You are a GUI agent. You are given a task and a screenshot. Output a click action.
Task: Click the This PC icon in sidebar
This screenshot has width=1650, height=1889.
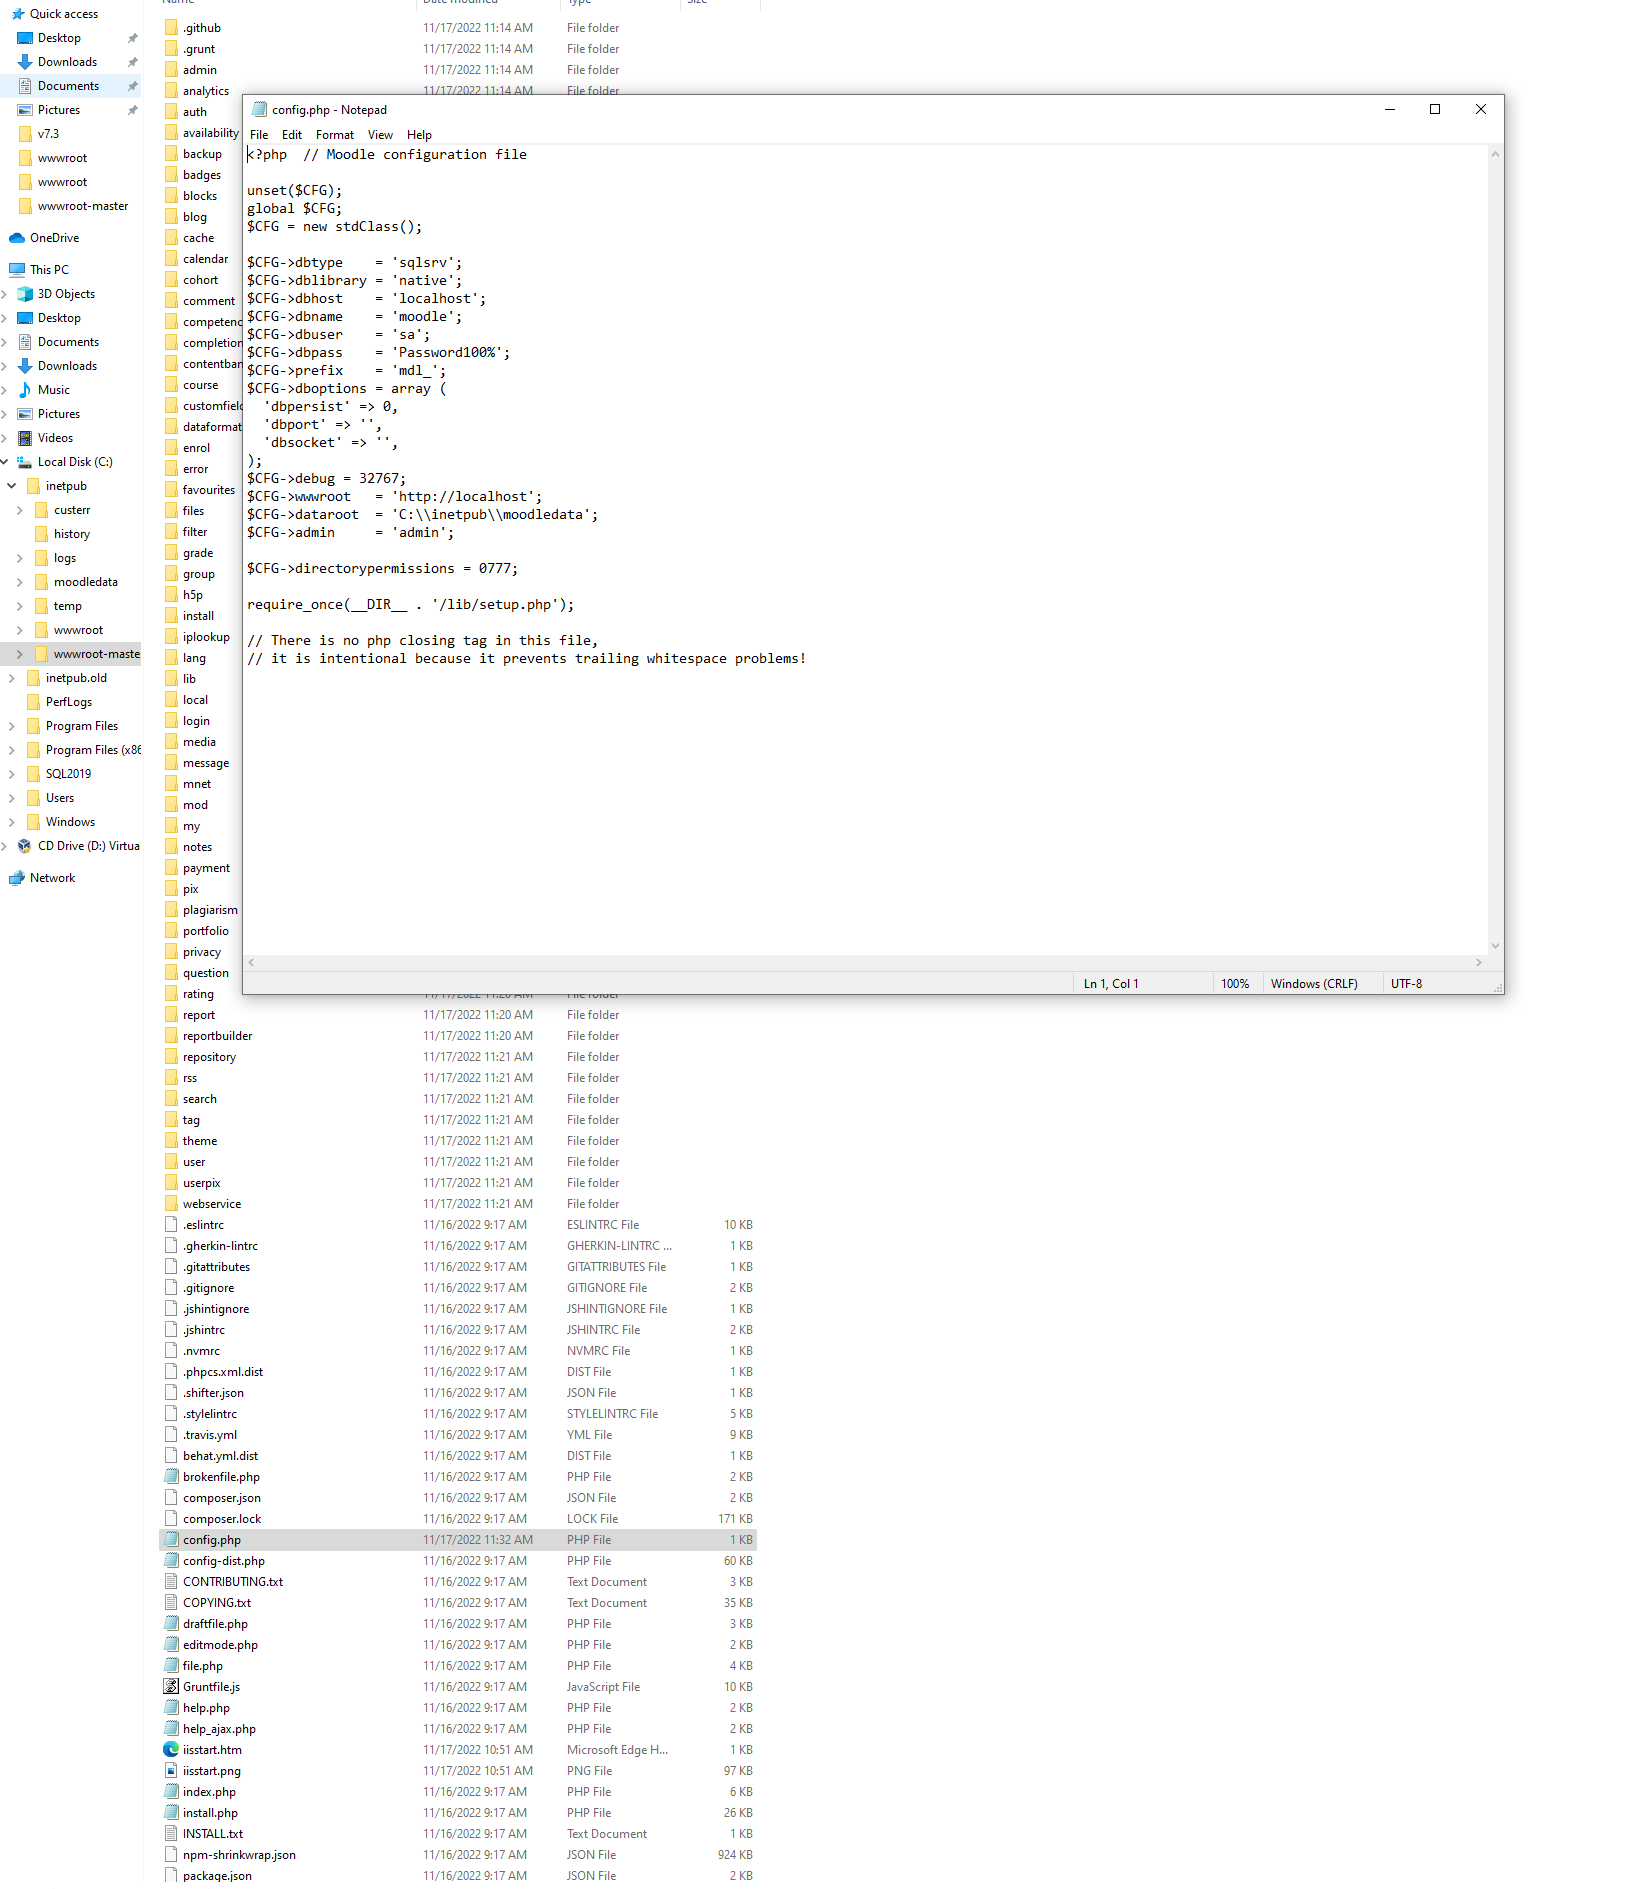(x=17, y=270)
